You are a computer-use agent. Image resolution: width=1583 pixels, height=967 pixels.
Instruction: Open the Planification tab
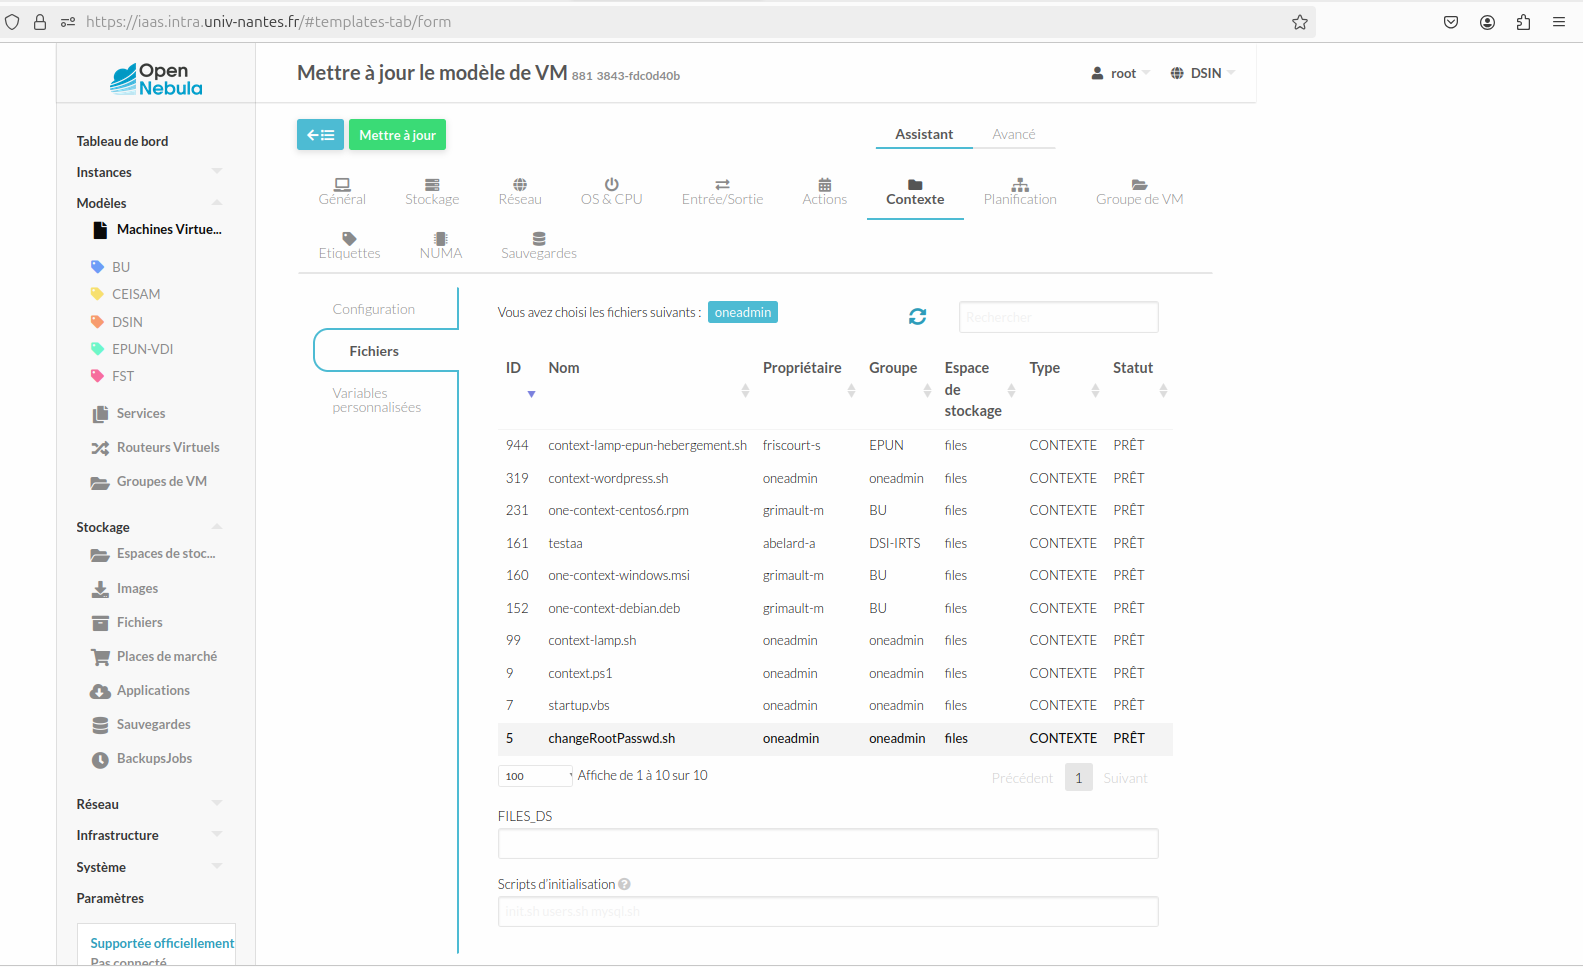click(x=1020, y=192)
